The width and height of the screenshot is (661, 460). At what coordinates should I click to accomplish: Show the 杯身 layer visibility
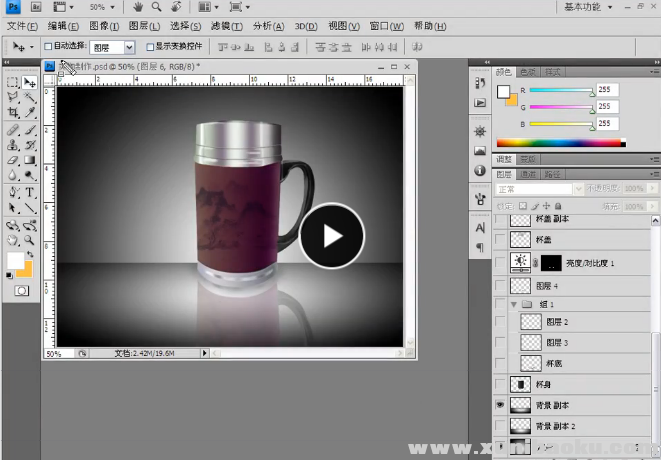pos(501,384)
